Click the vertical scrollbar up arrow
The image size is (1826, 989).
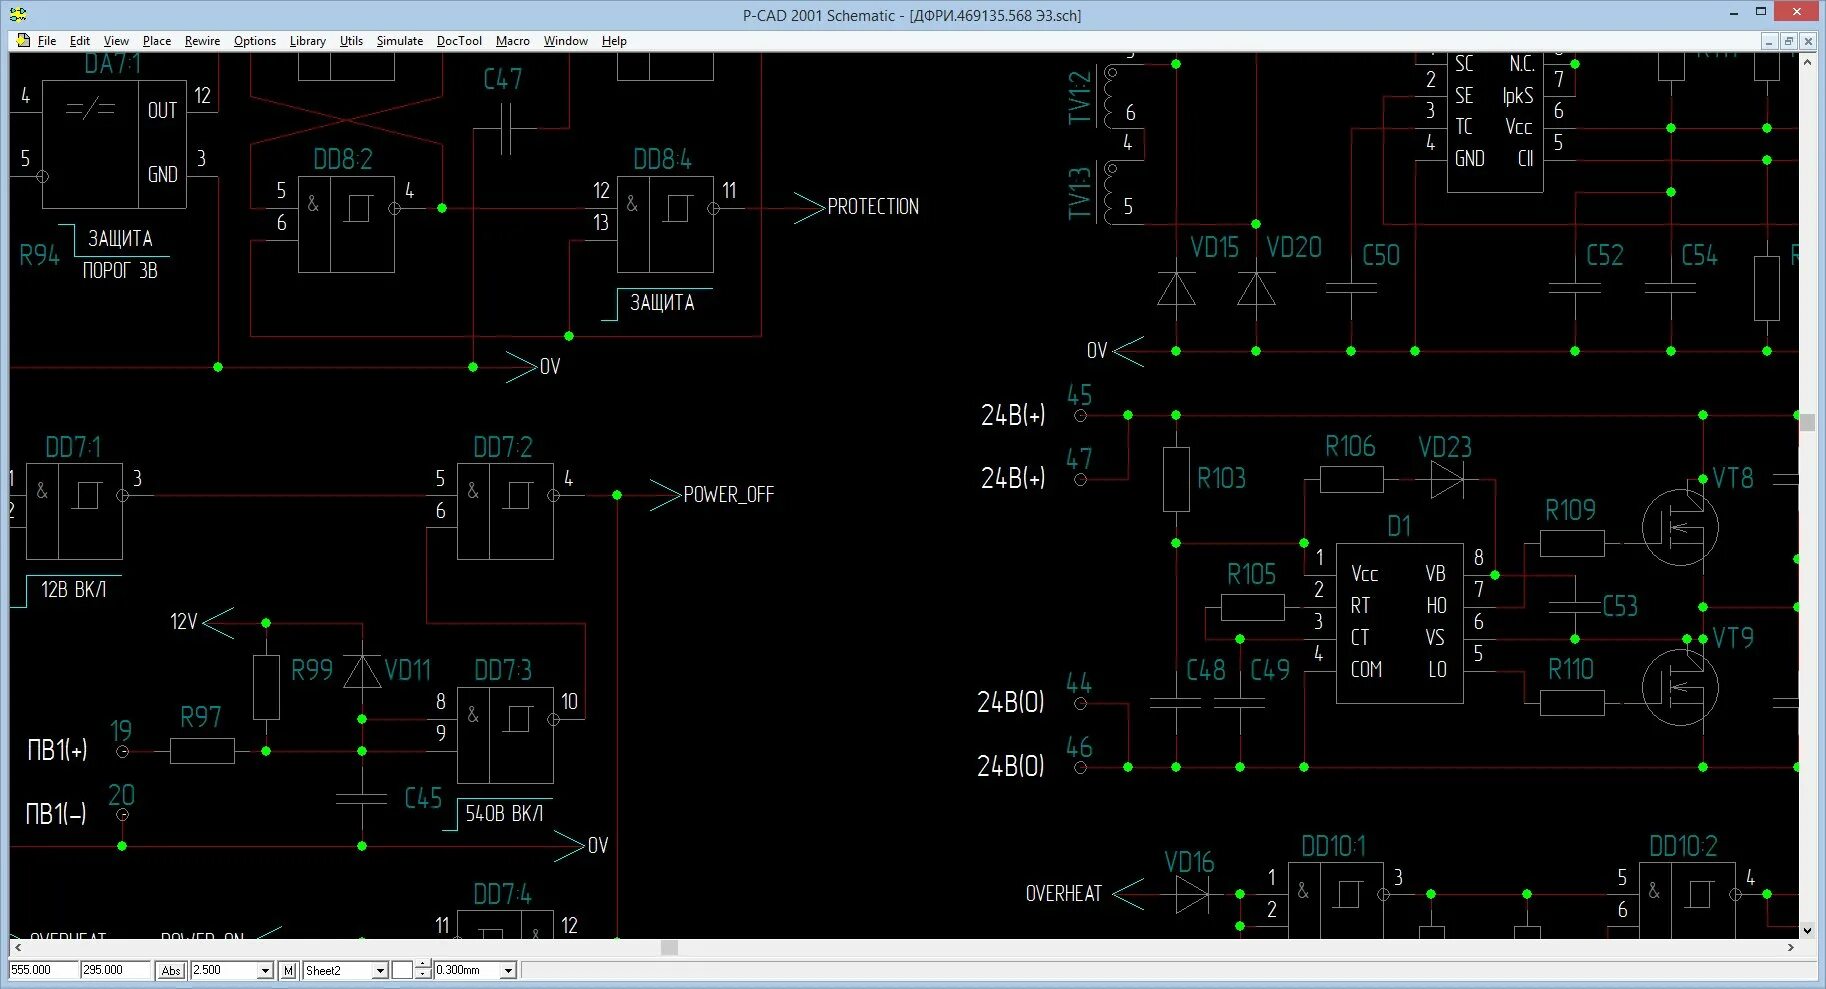click(1807, 62)
